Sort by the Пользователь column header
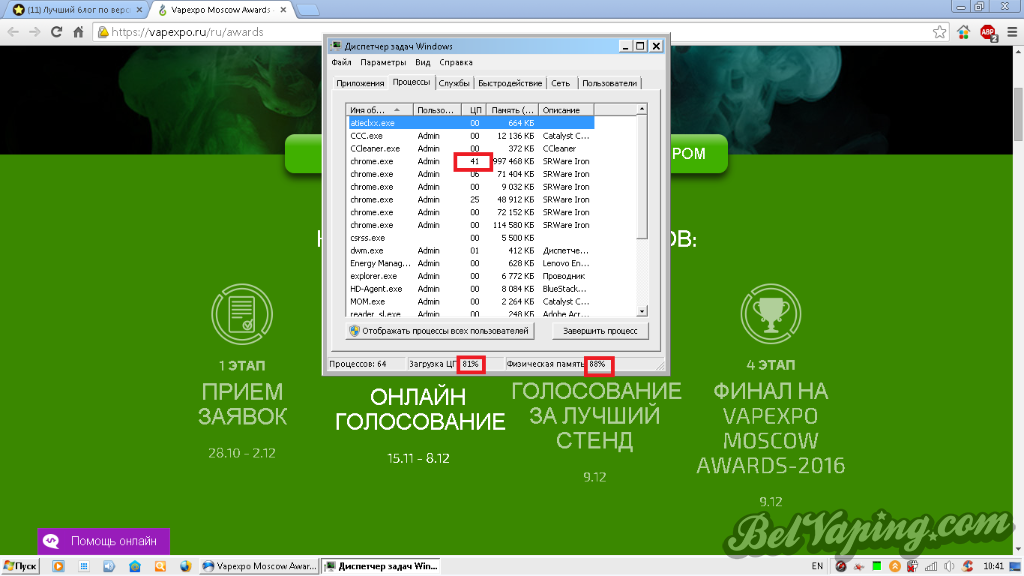The image size is (1024, 576). pos(436,110)
